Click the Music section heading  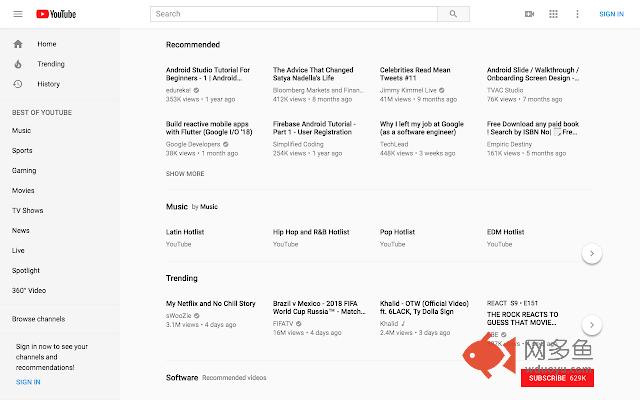(177, 207)
